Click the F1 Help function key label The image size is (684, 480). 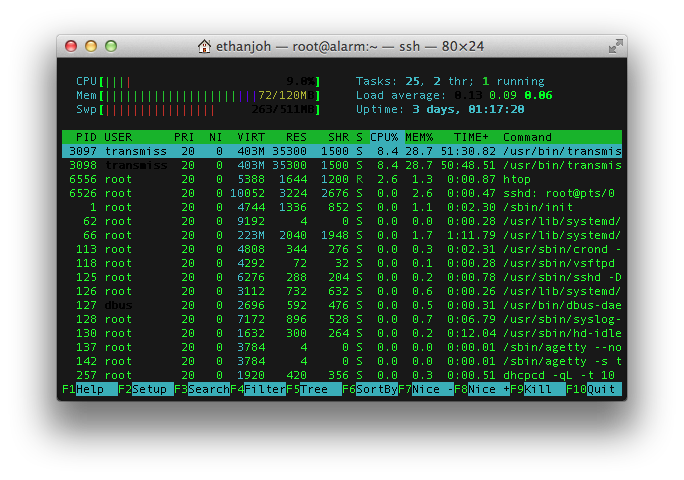coord(90,389)
